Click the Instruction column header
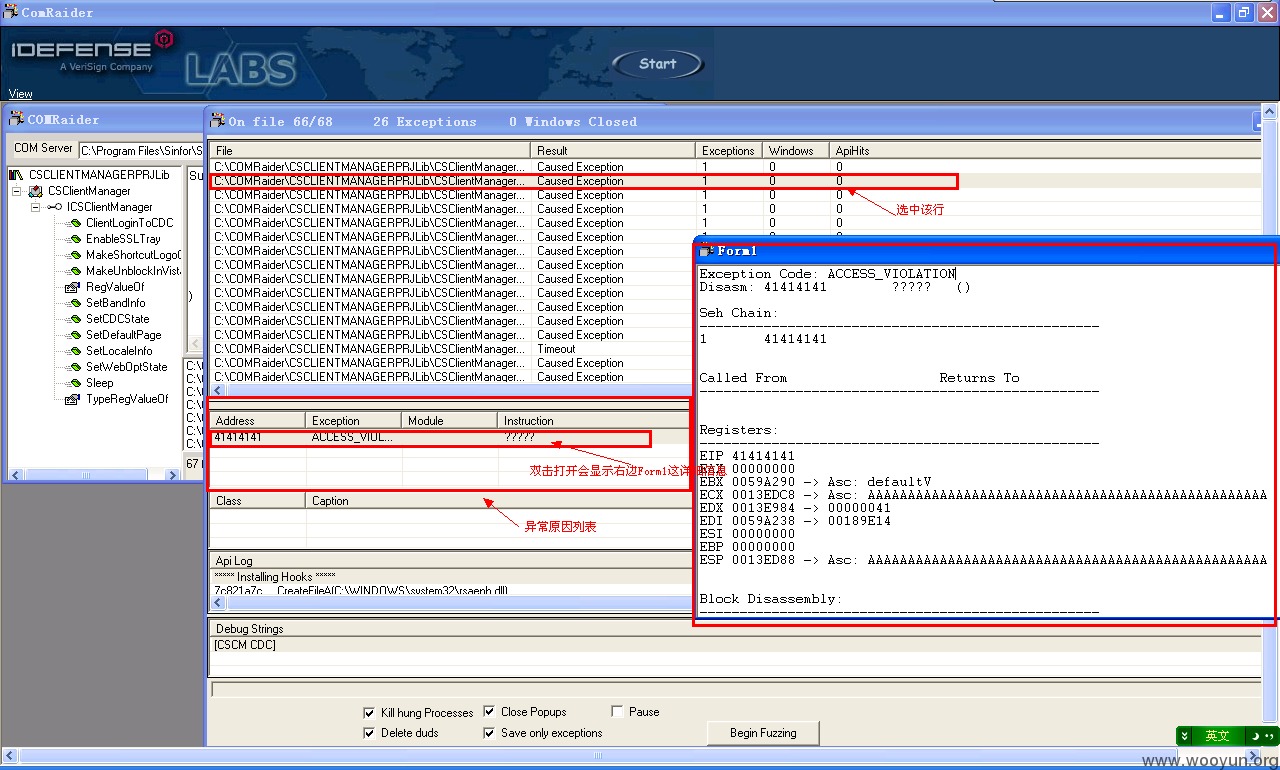This screenshot has height=770, width=1280. click(x=594, y=421)
